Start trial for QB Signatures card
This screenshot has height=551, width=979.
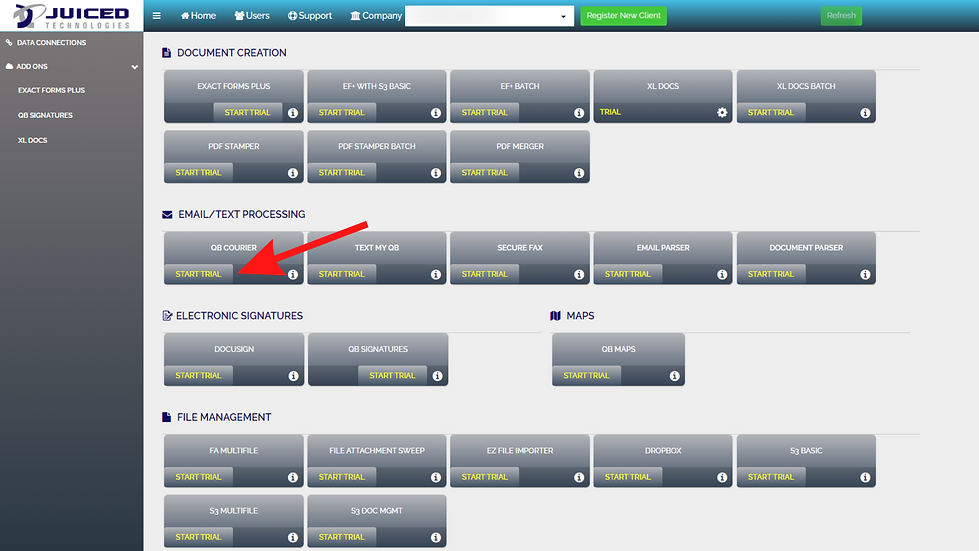pos(392,375)
